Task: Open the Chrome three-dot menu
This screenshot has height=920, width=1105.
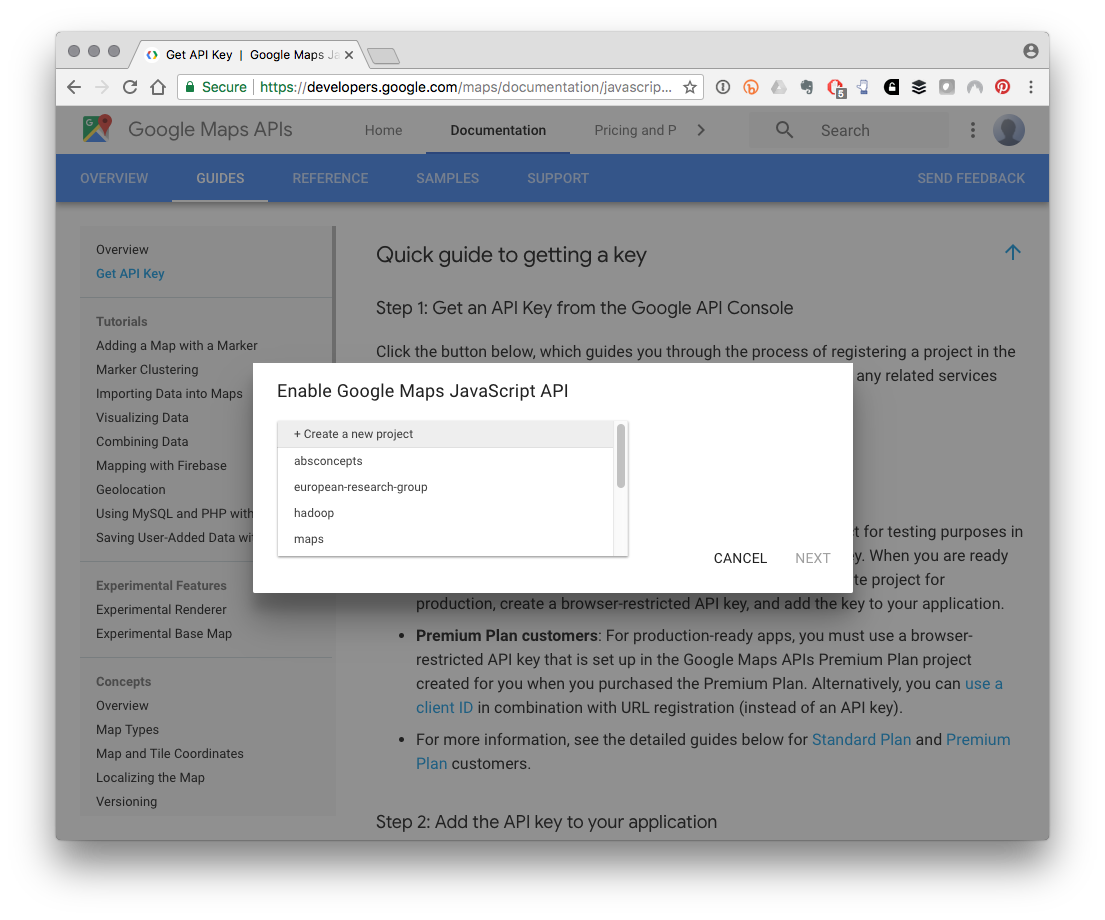Action: point(1031,87)
